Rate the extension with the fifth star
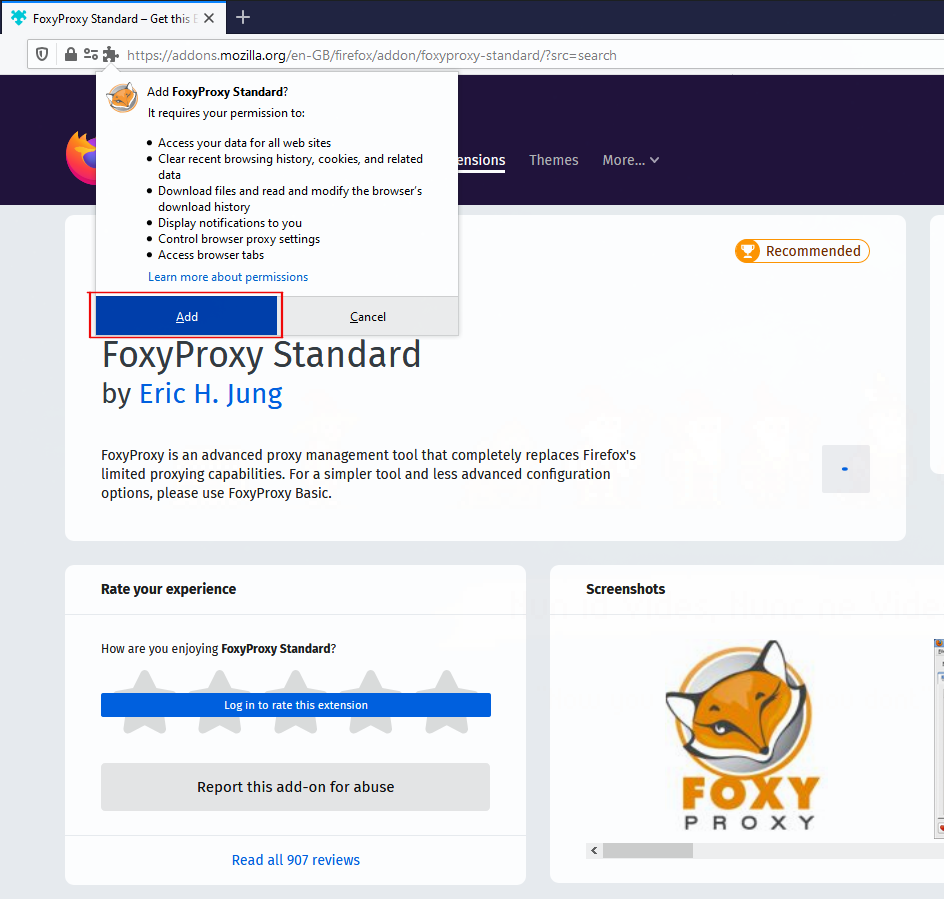This screenshot has width=944, height=899. coord(446,701)
